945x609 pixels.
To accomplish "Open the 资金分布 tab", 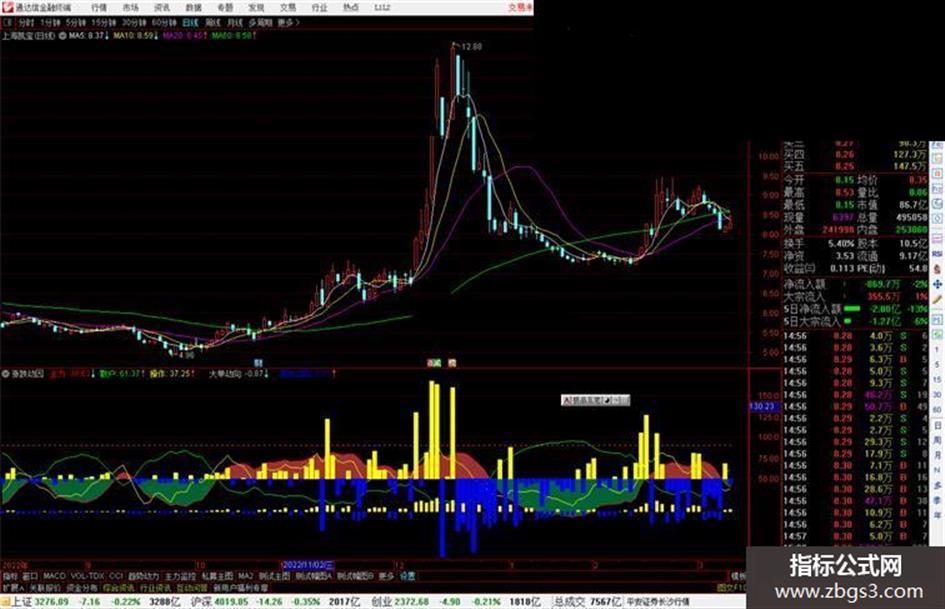I will 82,587.
